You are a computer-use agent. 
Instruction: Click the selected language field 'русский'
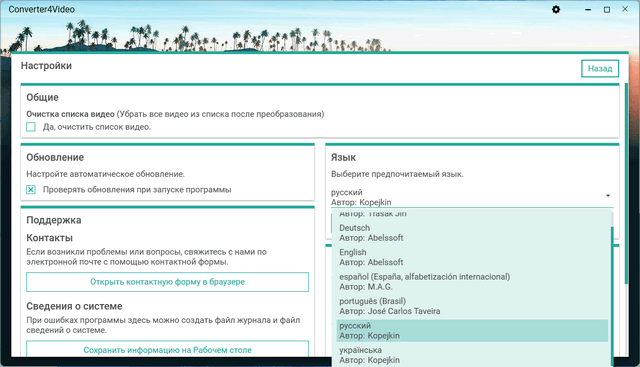pos(472,197)
